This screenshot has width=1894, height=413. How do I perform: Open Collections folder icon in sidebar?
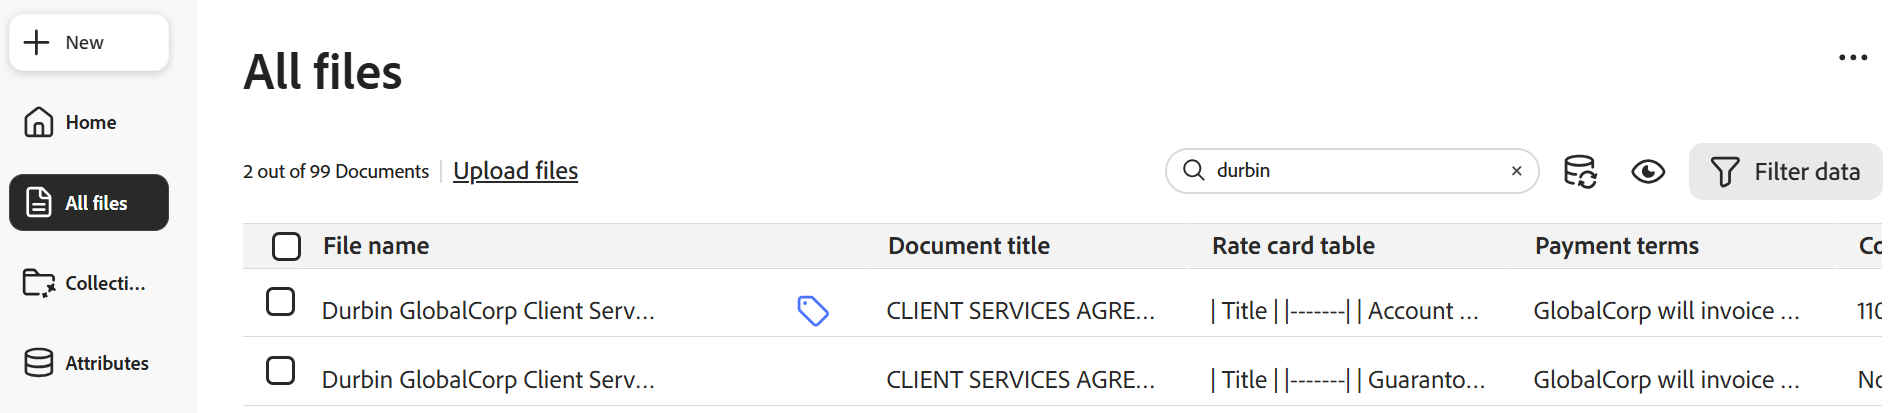39,283
